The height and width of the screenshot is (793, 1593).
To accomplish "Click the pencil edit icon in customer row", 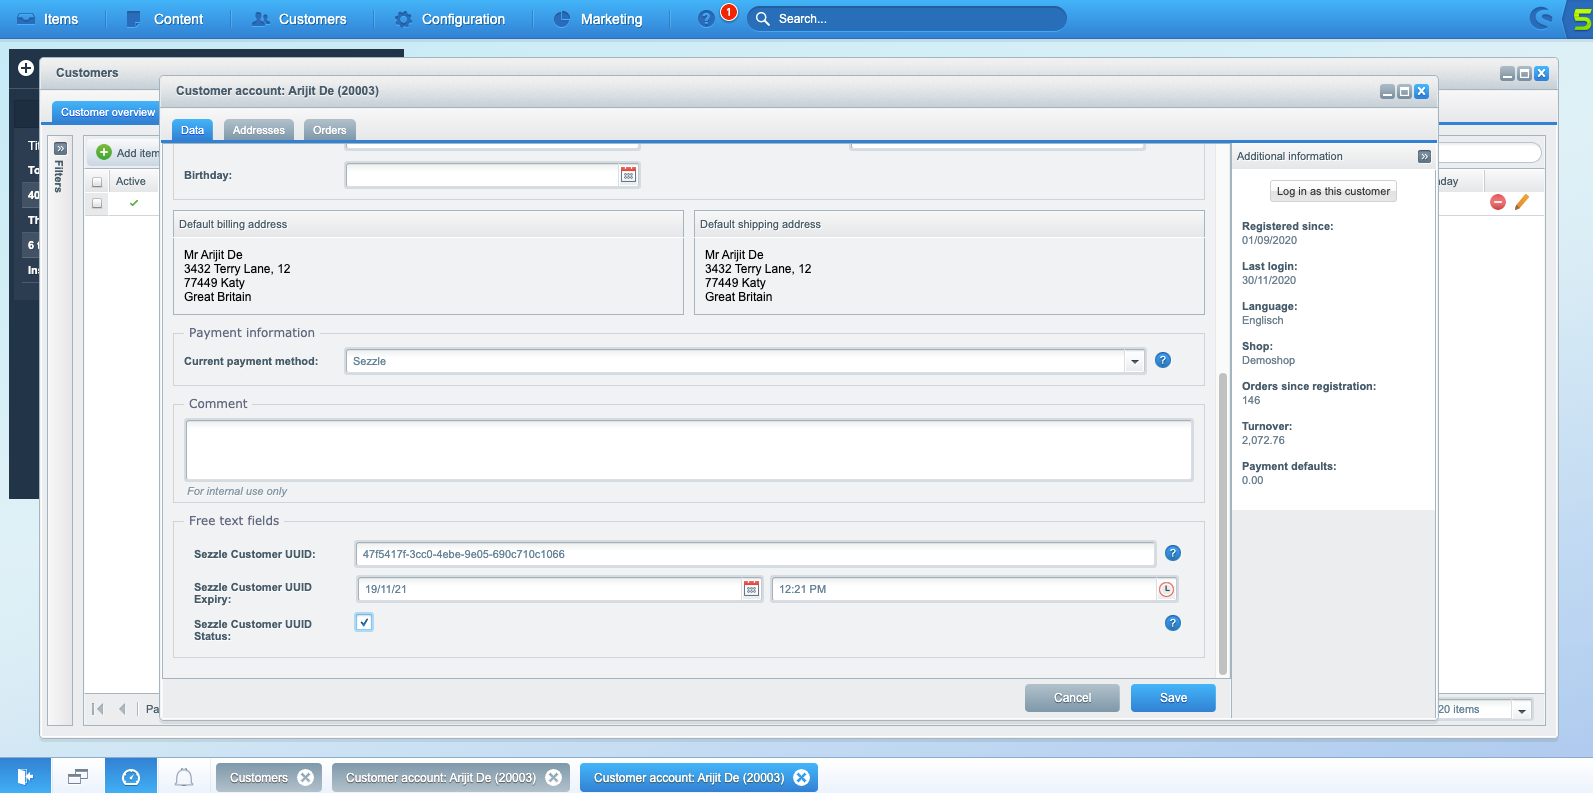I will point(1522,202).
